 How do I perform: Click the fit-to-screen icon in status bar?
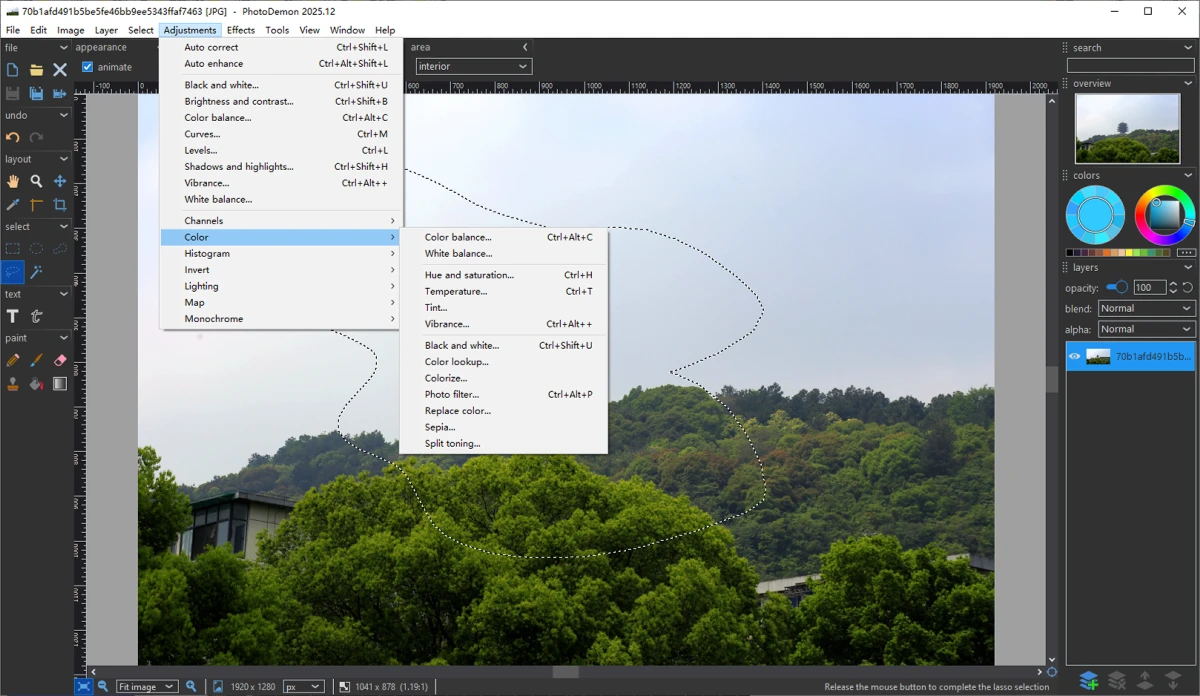pyautogui.click(x=84, y=686)
